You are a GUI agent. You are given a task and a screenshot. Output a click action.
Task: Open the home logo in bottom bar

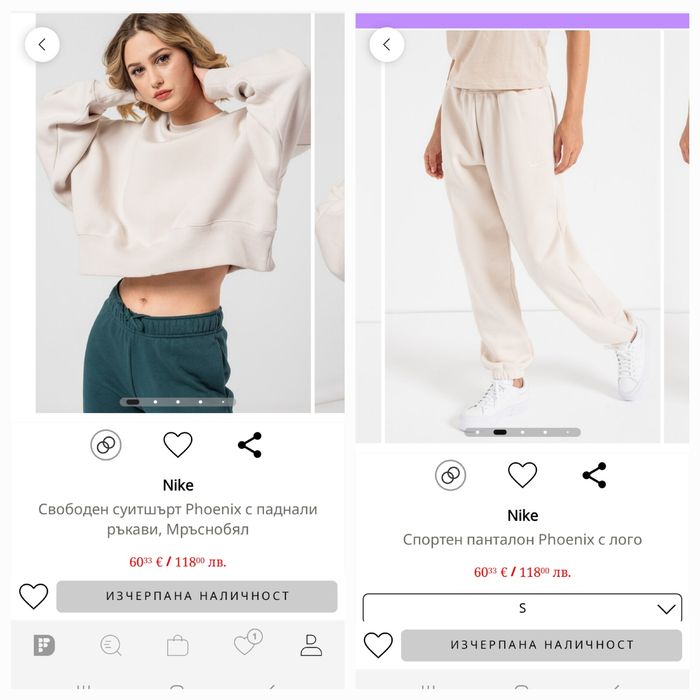pyautogui.click(x=44, y=646)
